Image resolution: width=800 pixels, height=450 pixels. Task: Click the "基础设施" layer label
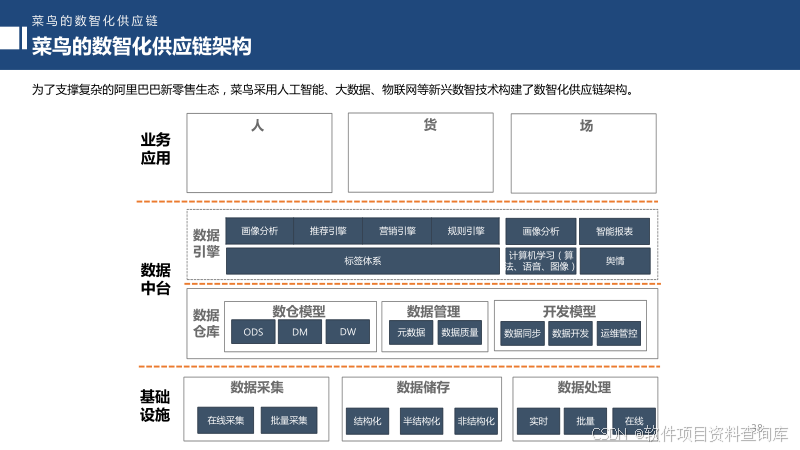click(155, 406)
